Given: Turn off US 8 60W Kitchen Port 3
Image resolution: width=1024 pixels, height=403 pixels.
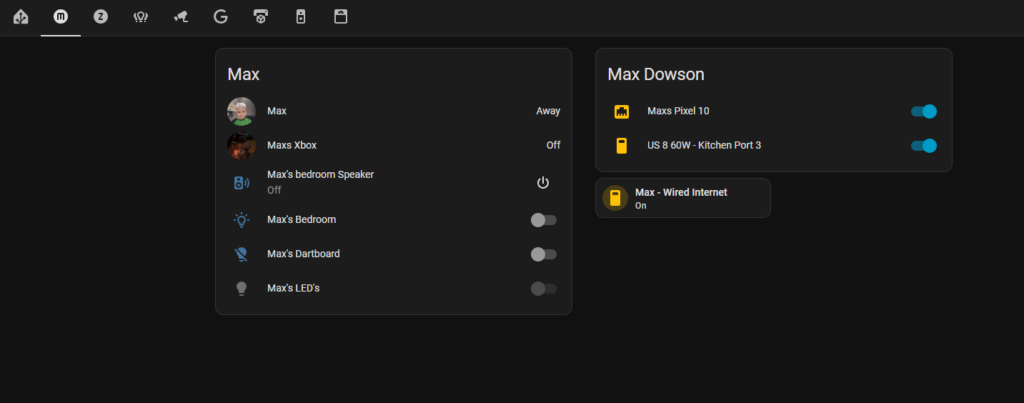Looking at the screenshot, I should coord(923,146).
